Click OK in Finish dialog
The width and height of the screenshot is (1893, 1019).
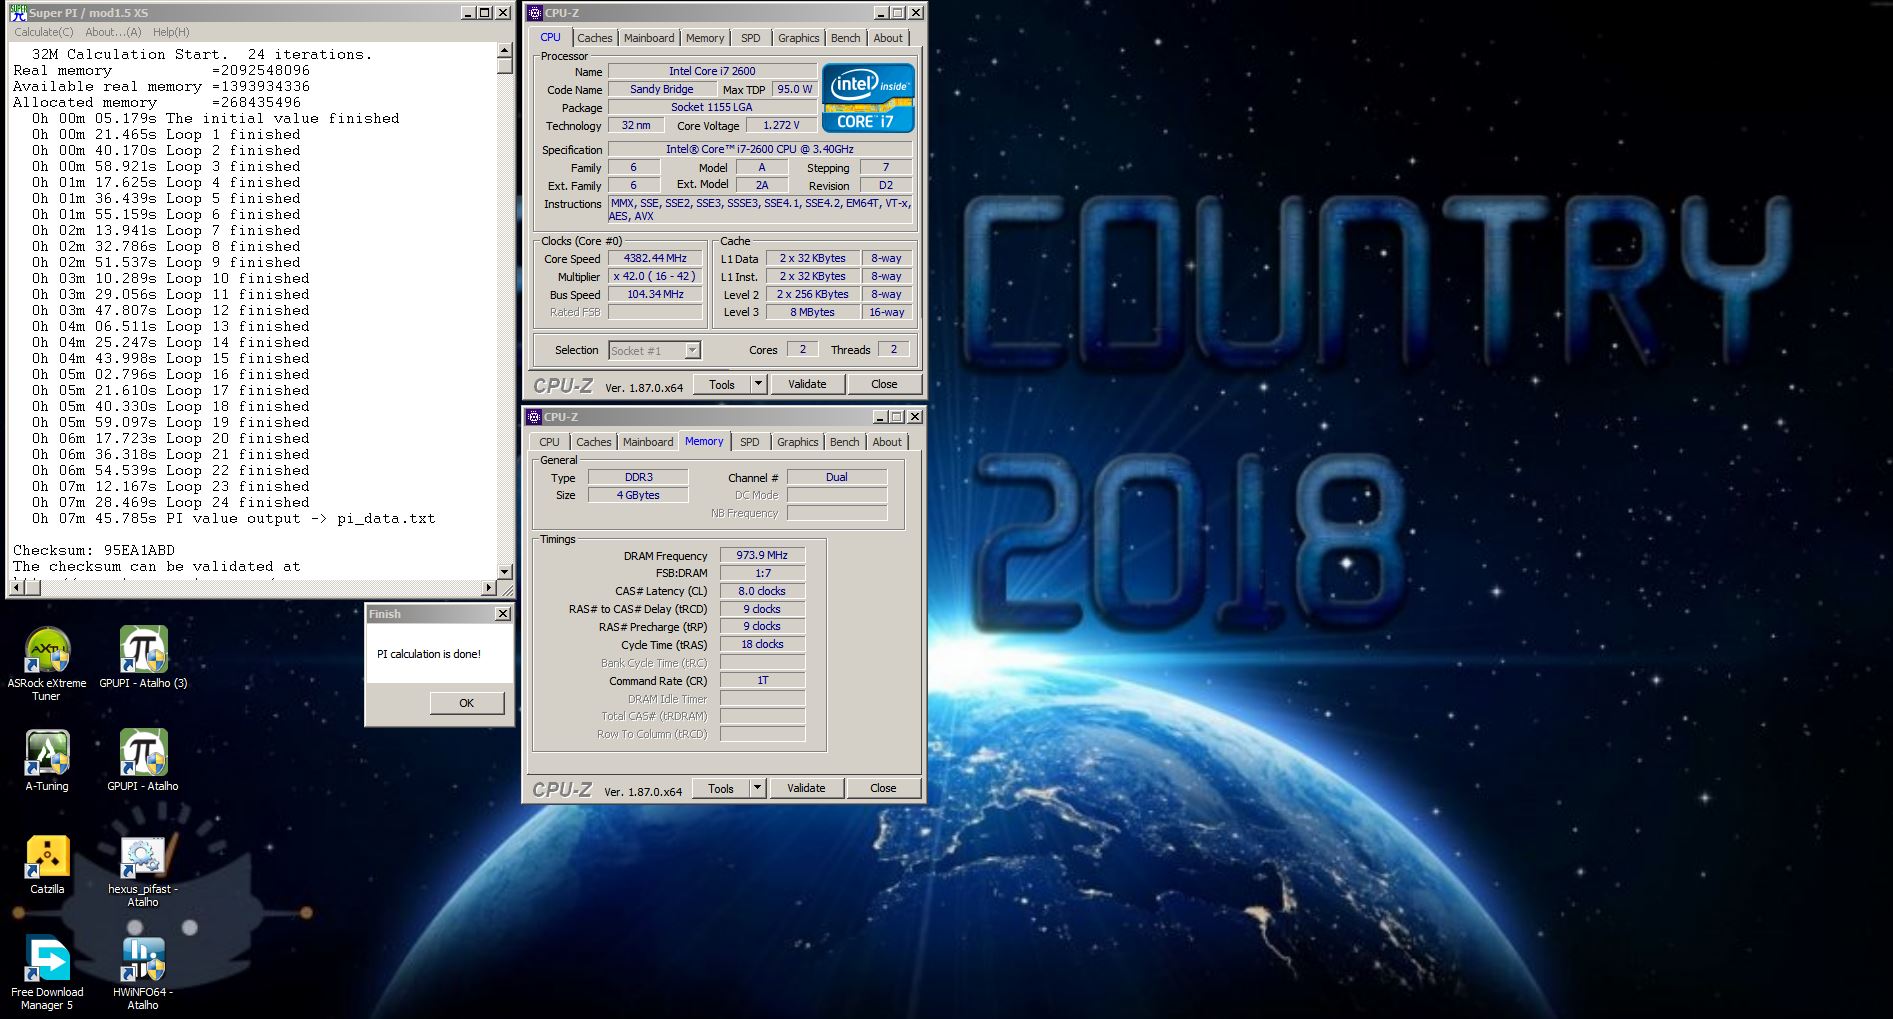point(467,703)
